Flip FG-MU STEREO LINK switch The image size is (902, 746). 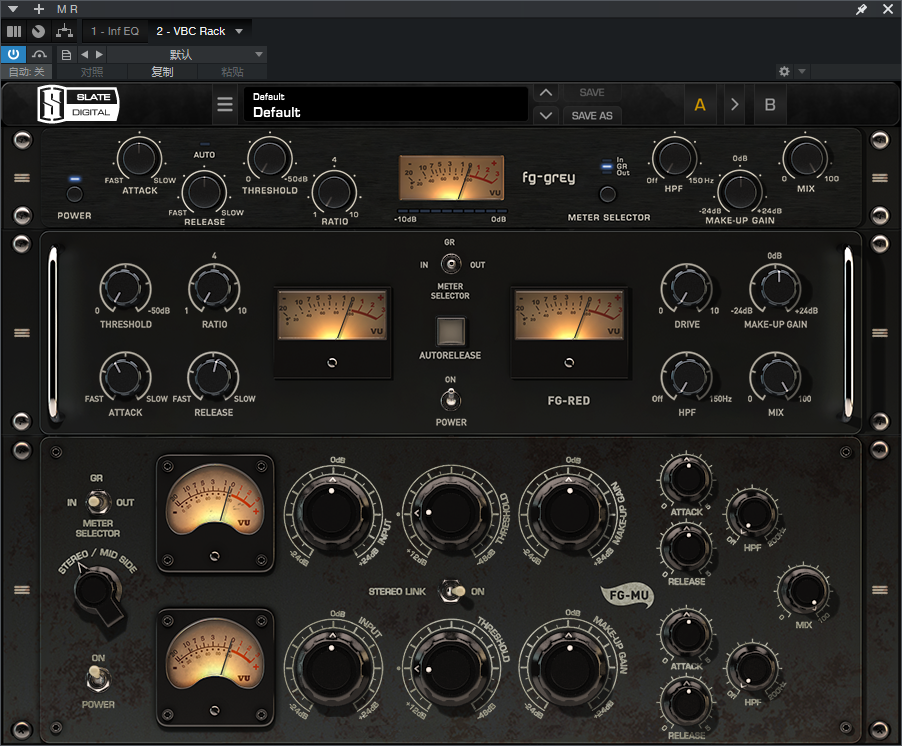(453, 591)
